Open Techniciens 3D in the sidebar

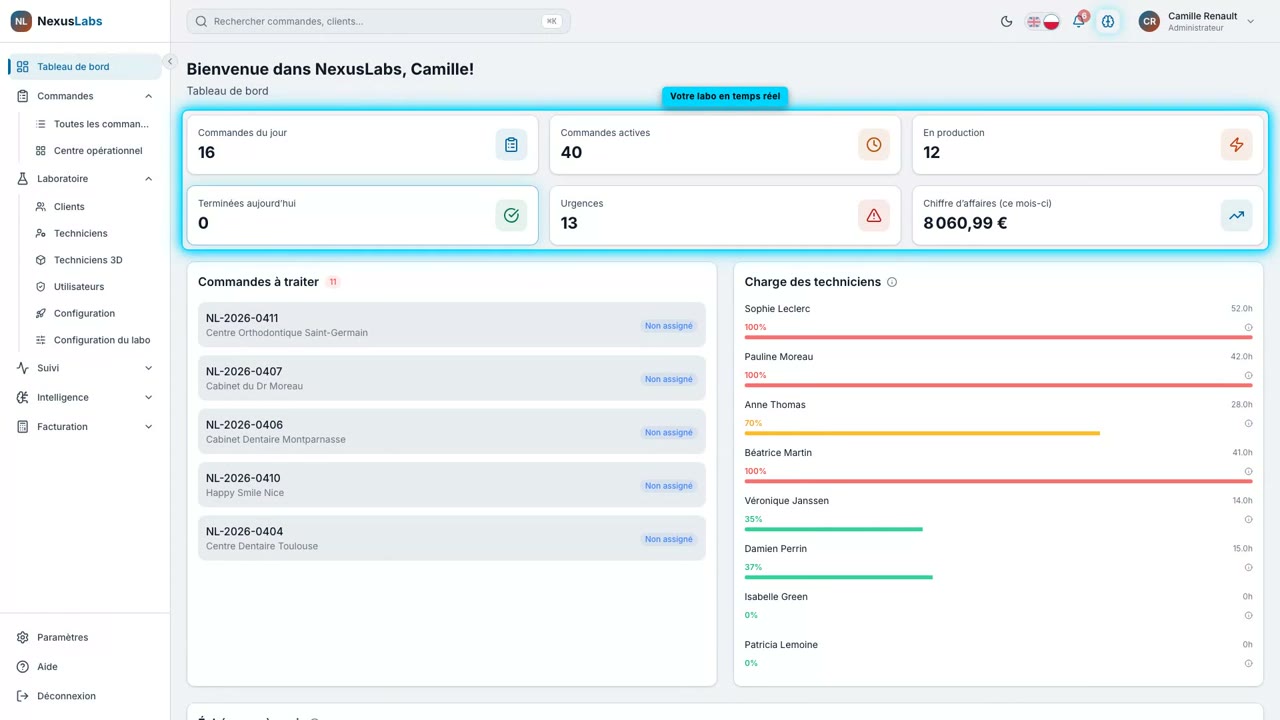click(88, 260)
